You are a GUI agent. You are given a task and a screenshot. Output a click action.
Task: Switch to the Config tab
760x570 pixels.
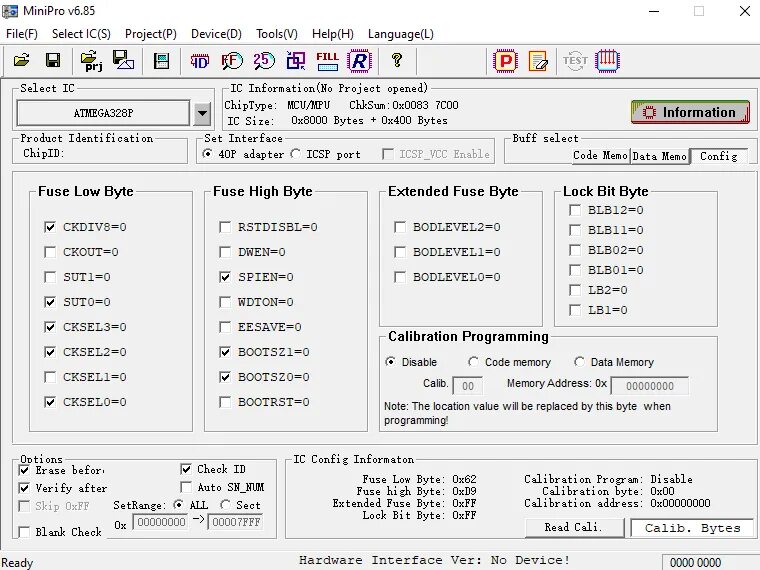[x=719, y=156]
